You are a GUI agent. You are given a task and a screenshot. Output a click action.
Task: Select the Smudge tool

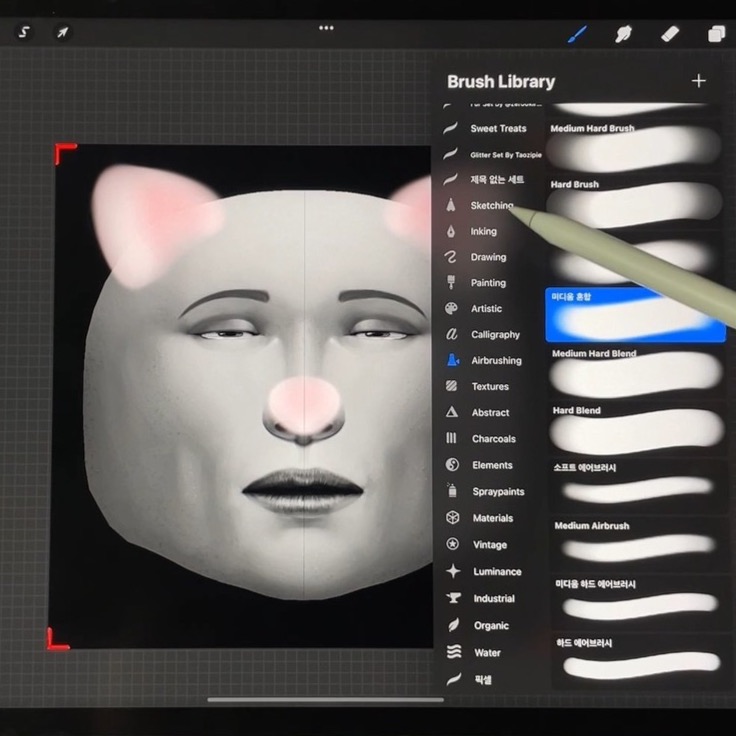pyautogui.click(x=623, y=34)
